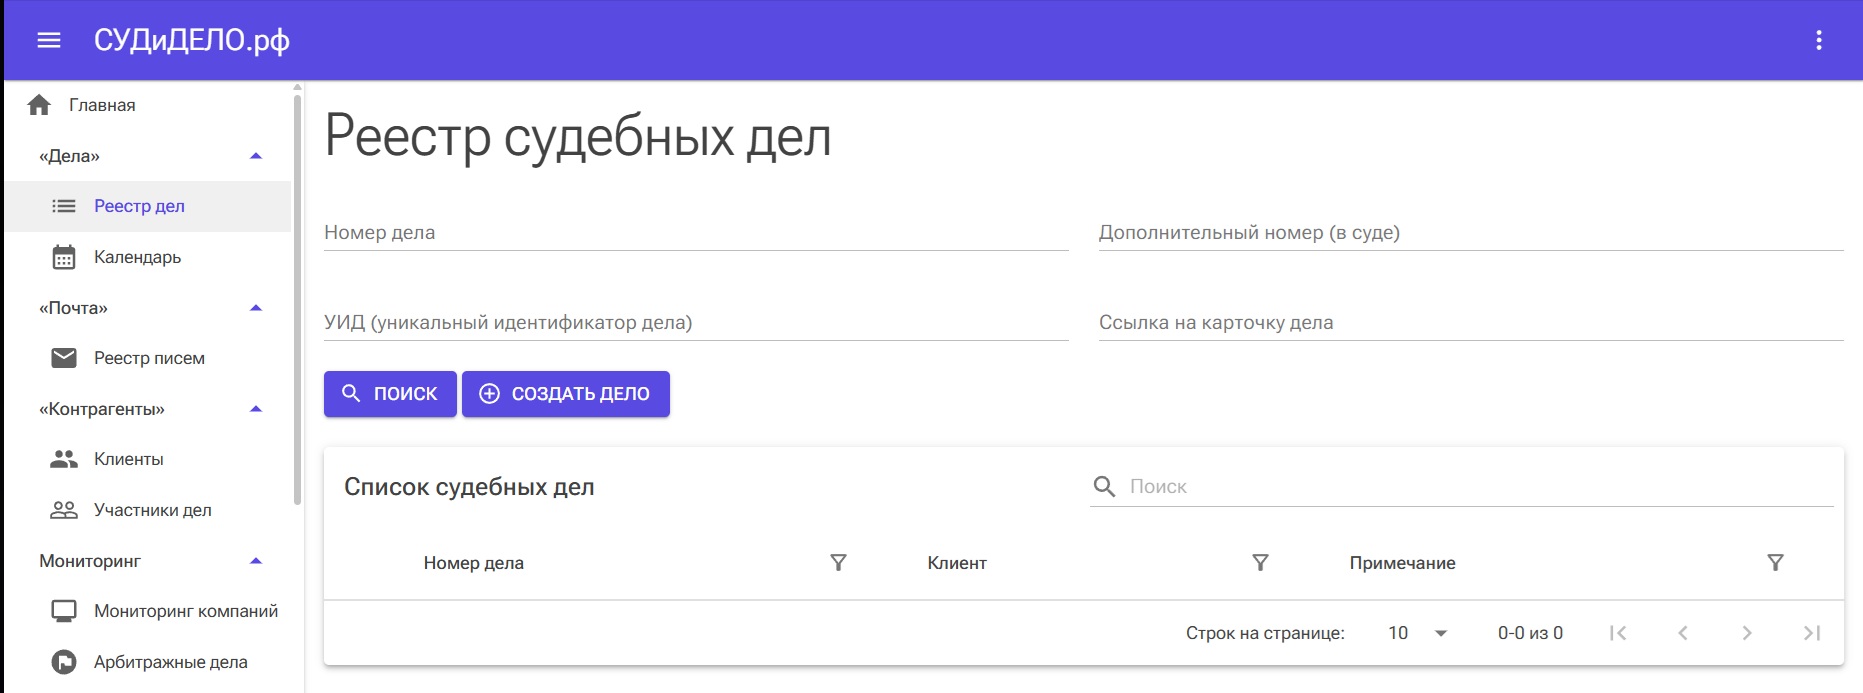Collapse the «Контрагенты» sidebar section
This screenshot has width=1863, height=693.
pos(255,409)
